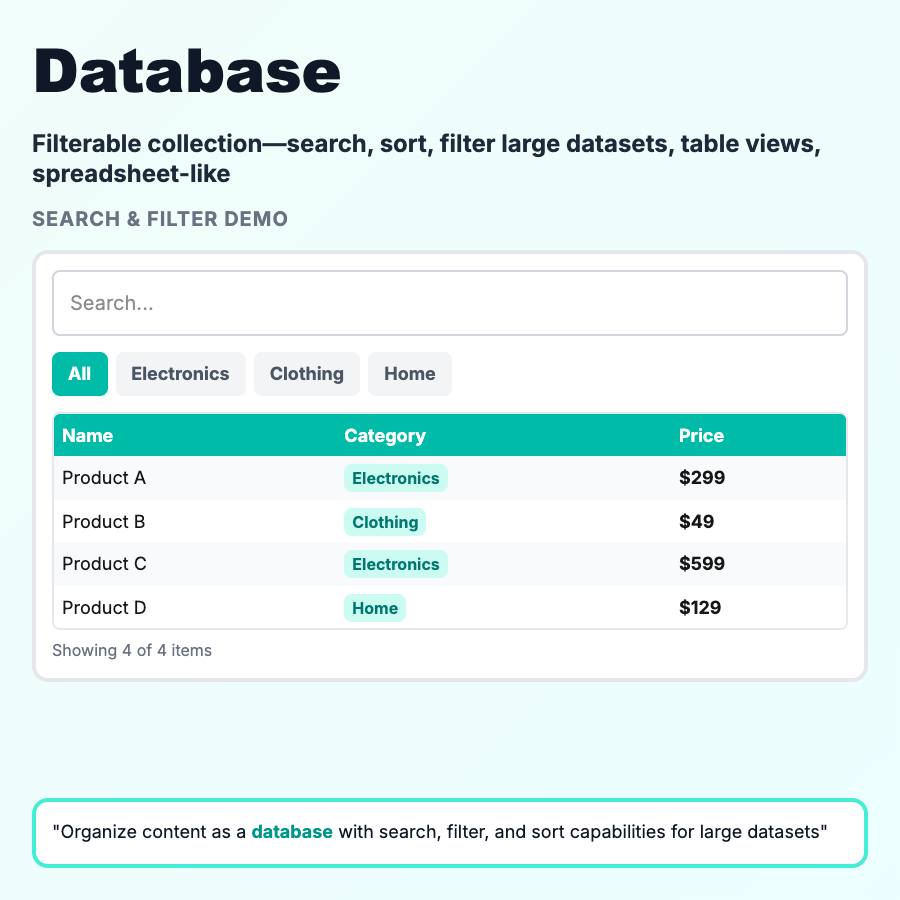Click the $49 price cell
900x900 pixels.
click(x=696, y=522)
